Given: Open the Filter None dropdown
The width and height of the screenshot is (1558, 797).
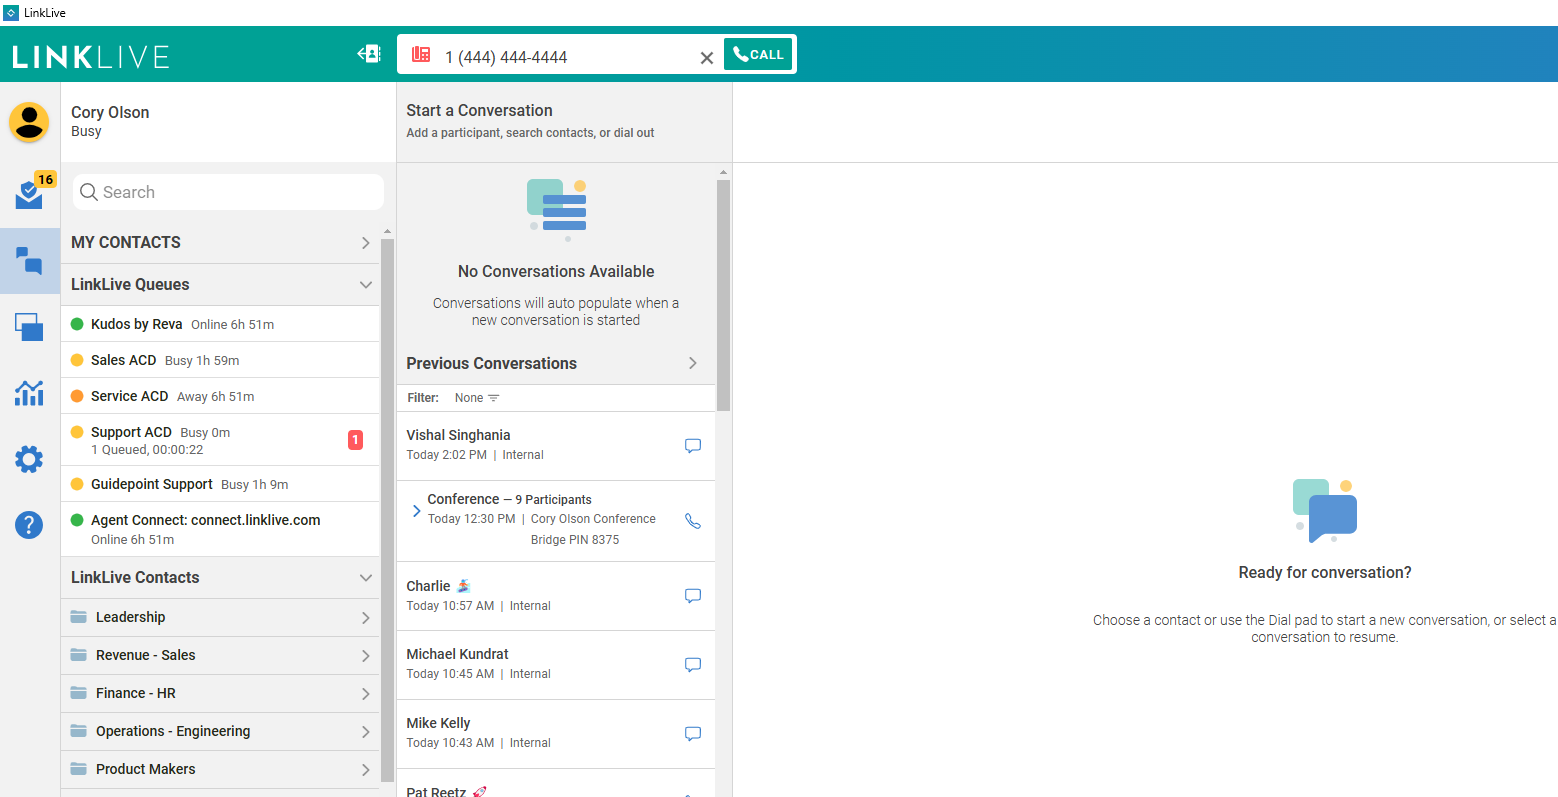Looking at the screenshot, I should click(477, 398).
